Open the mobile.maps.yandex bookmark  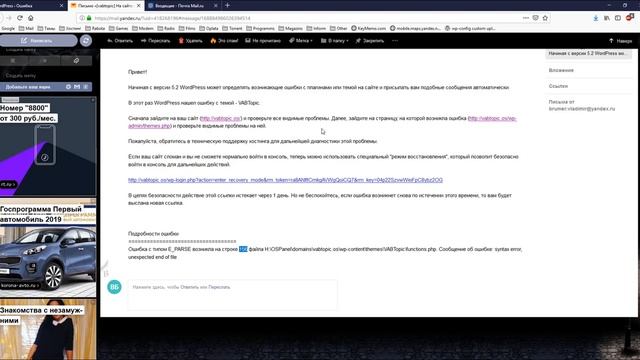point(416,29)
